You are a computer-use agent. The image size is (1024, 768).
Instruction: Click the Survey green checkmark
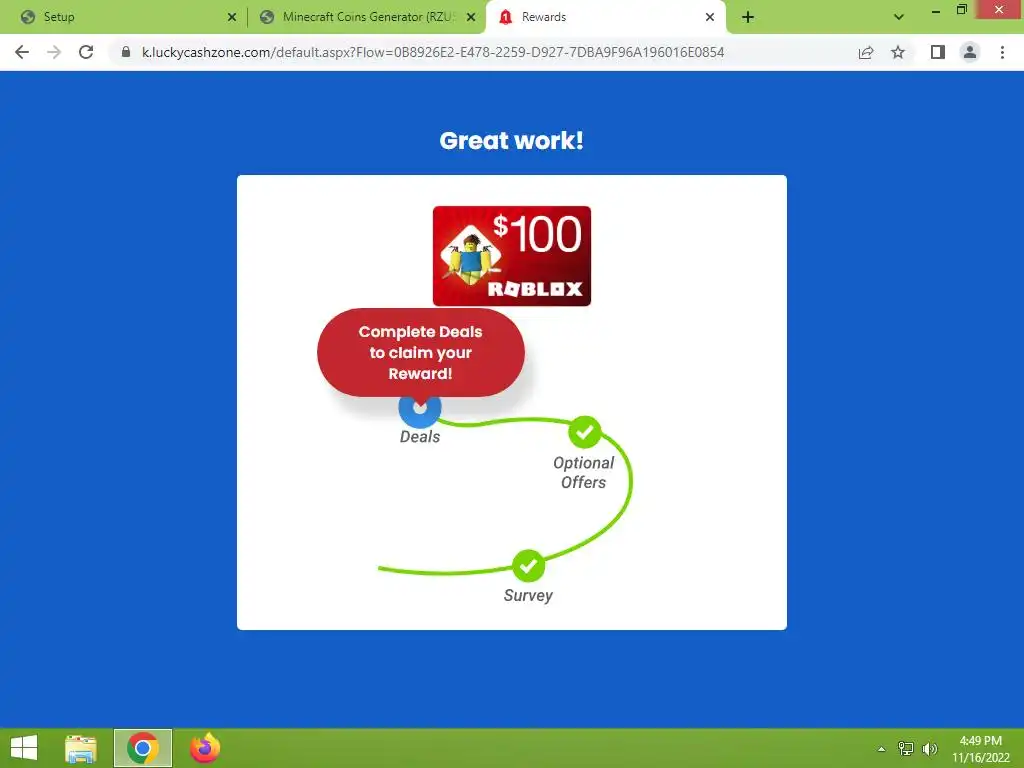tap(528, 566)
